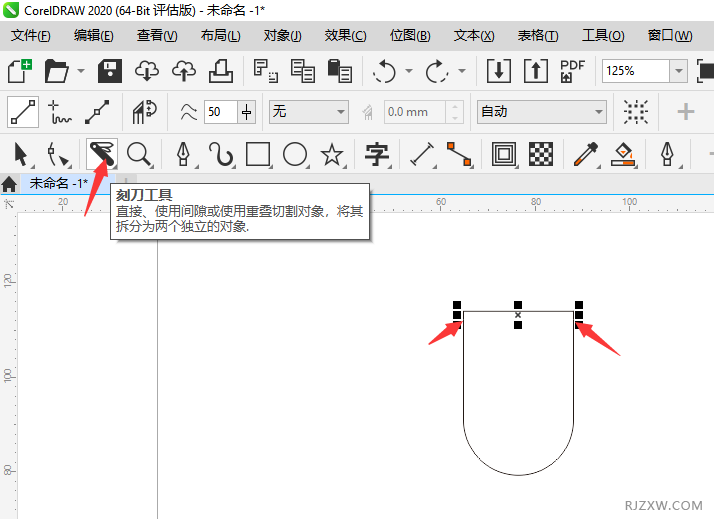Viewport: 714px width, 519px height.
Task: Select the Pick arrow tool
Action: pyautogui.click(x=21, y=154)
